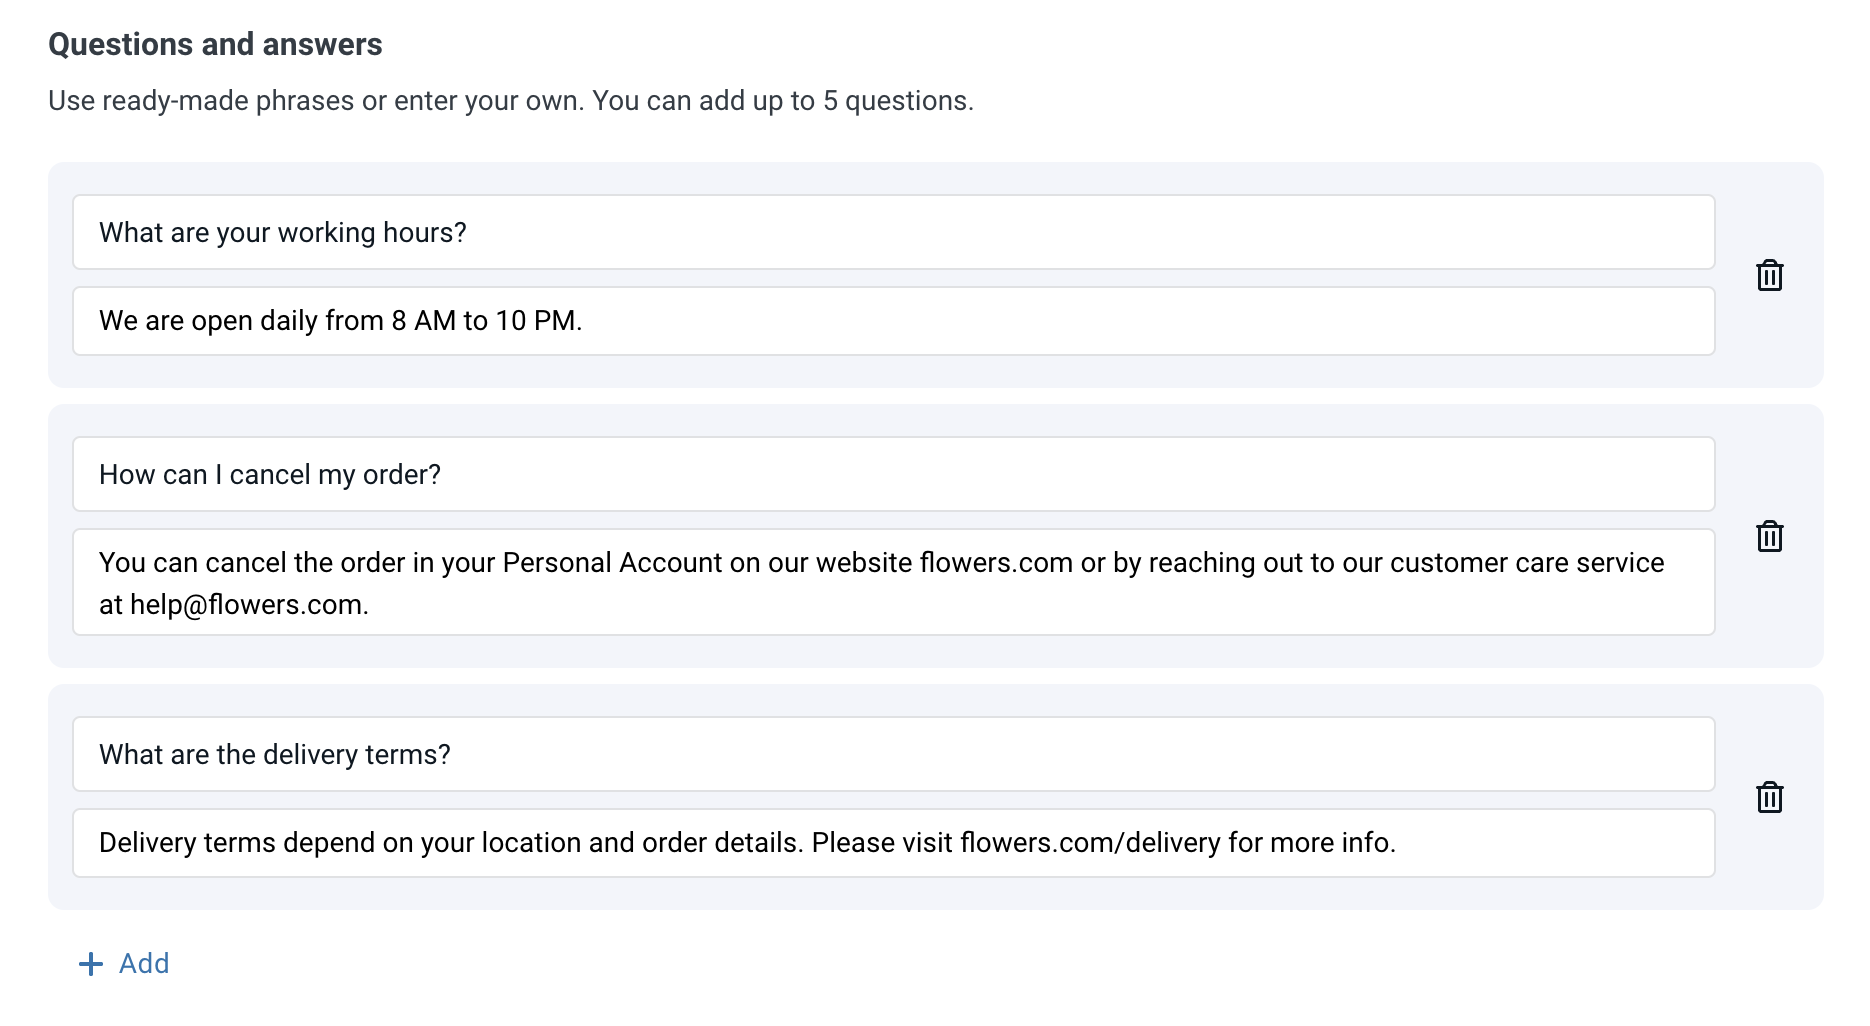The width and height of the screenshot is (1870, 1026).
Task: Click the 'You can cancel the order' answer box
Action: (x=893, y=582)
